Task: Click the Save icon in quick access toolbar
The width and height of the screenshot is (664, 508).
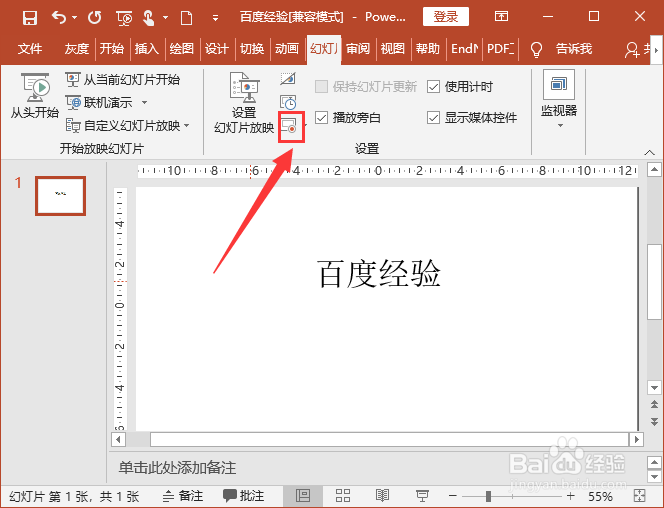Action: point(30,18)
